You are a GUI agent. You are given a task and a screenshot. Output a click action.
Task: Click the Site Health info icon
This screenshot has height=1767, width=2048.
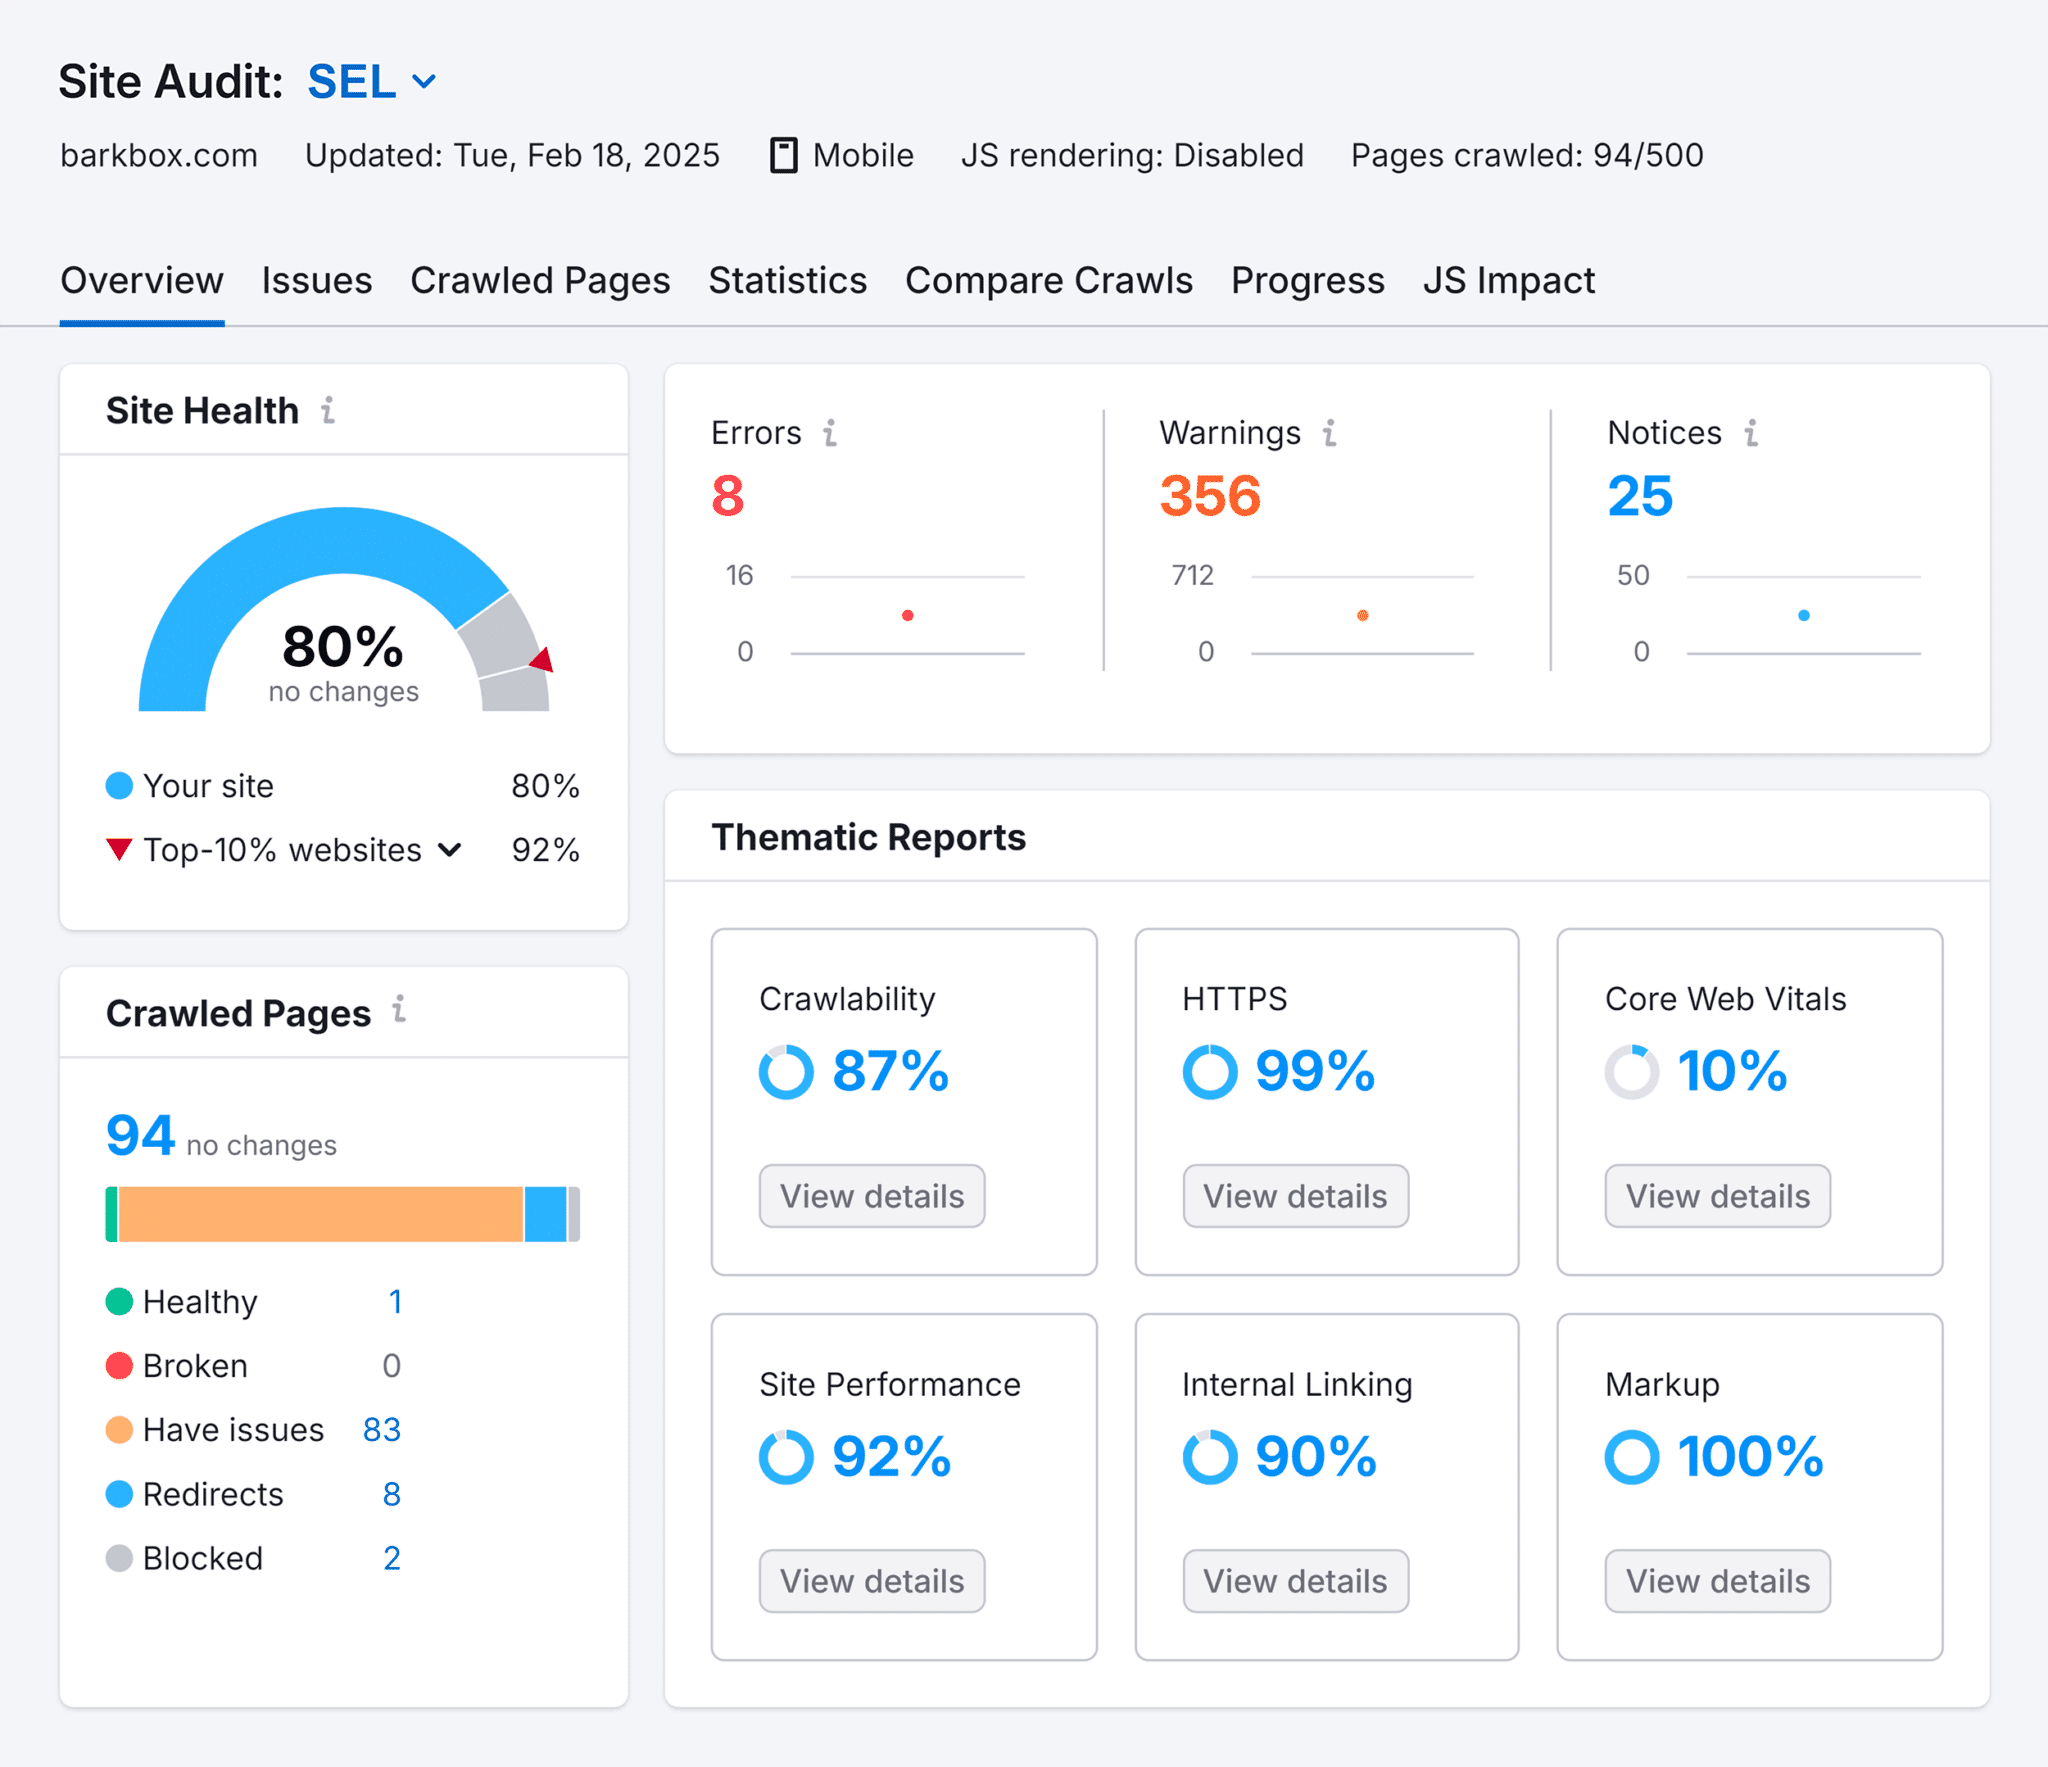328,410
